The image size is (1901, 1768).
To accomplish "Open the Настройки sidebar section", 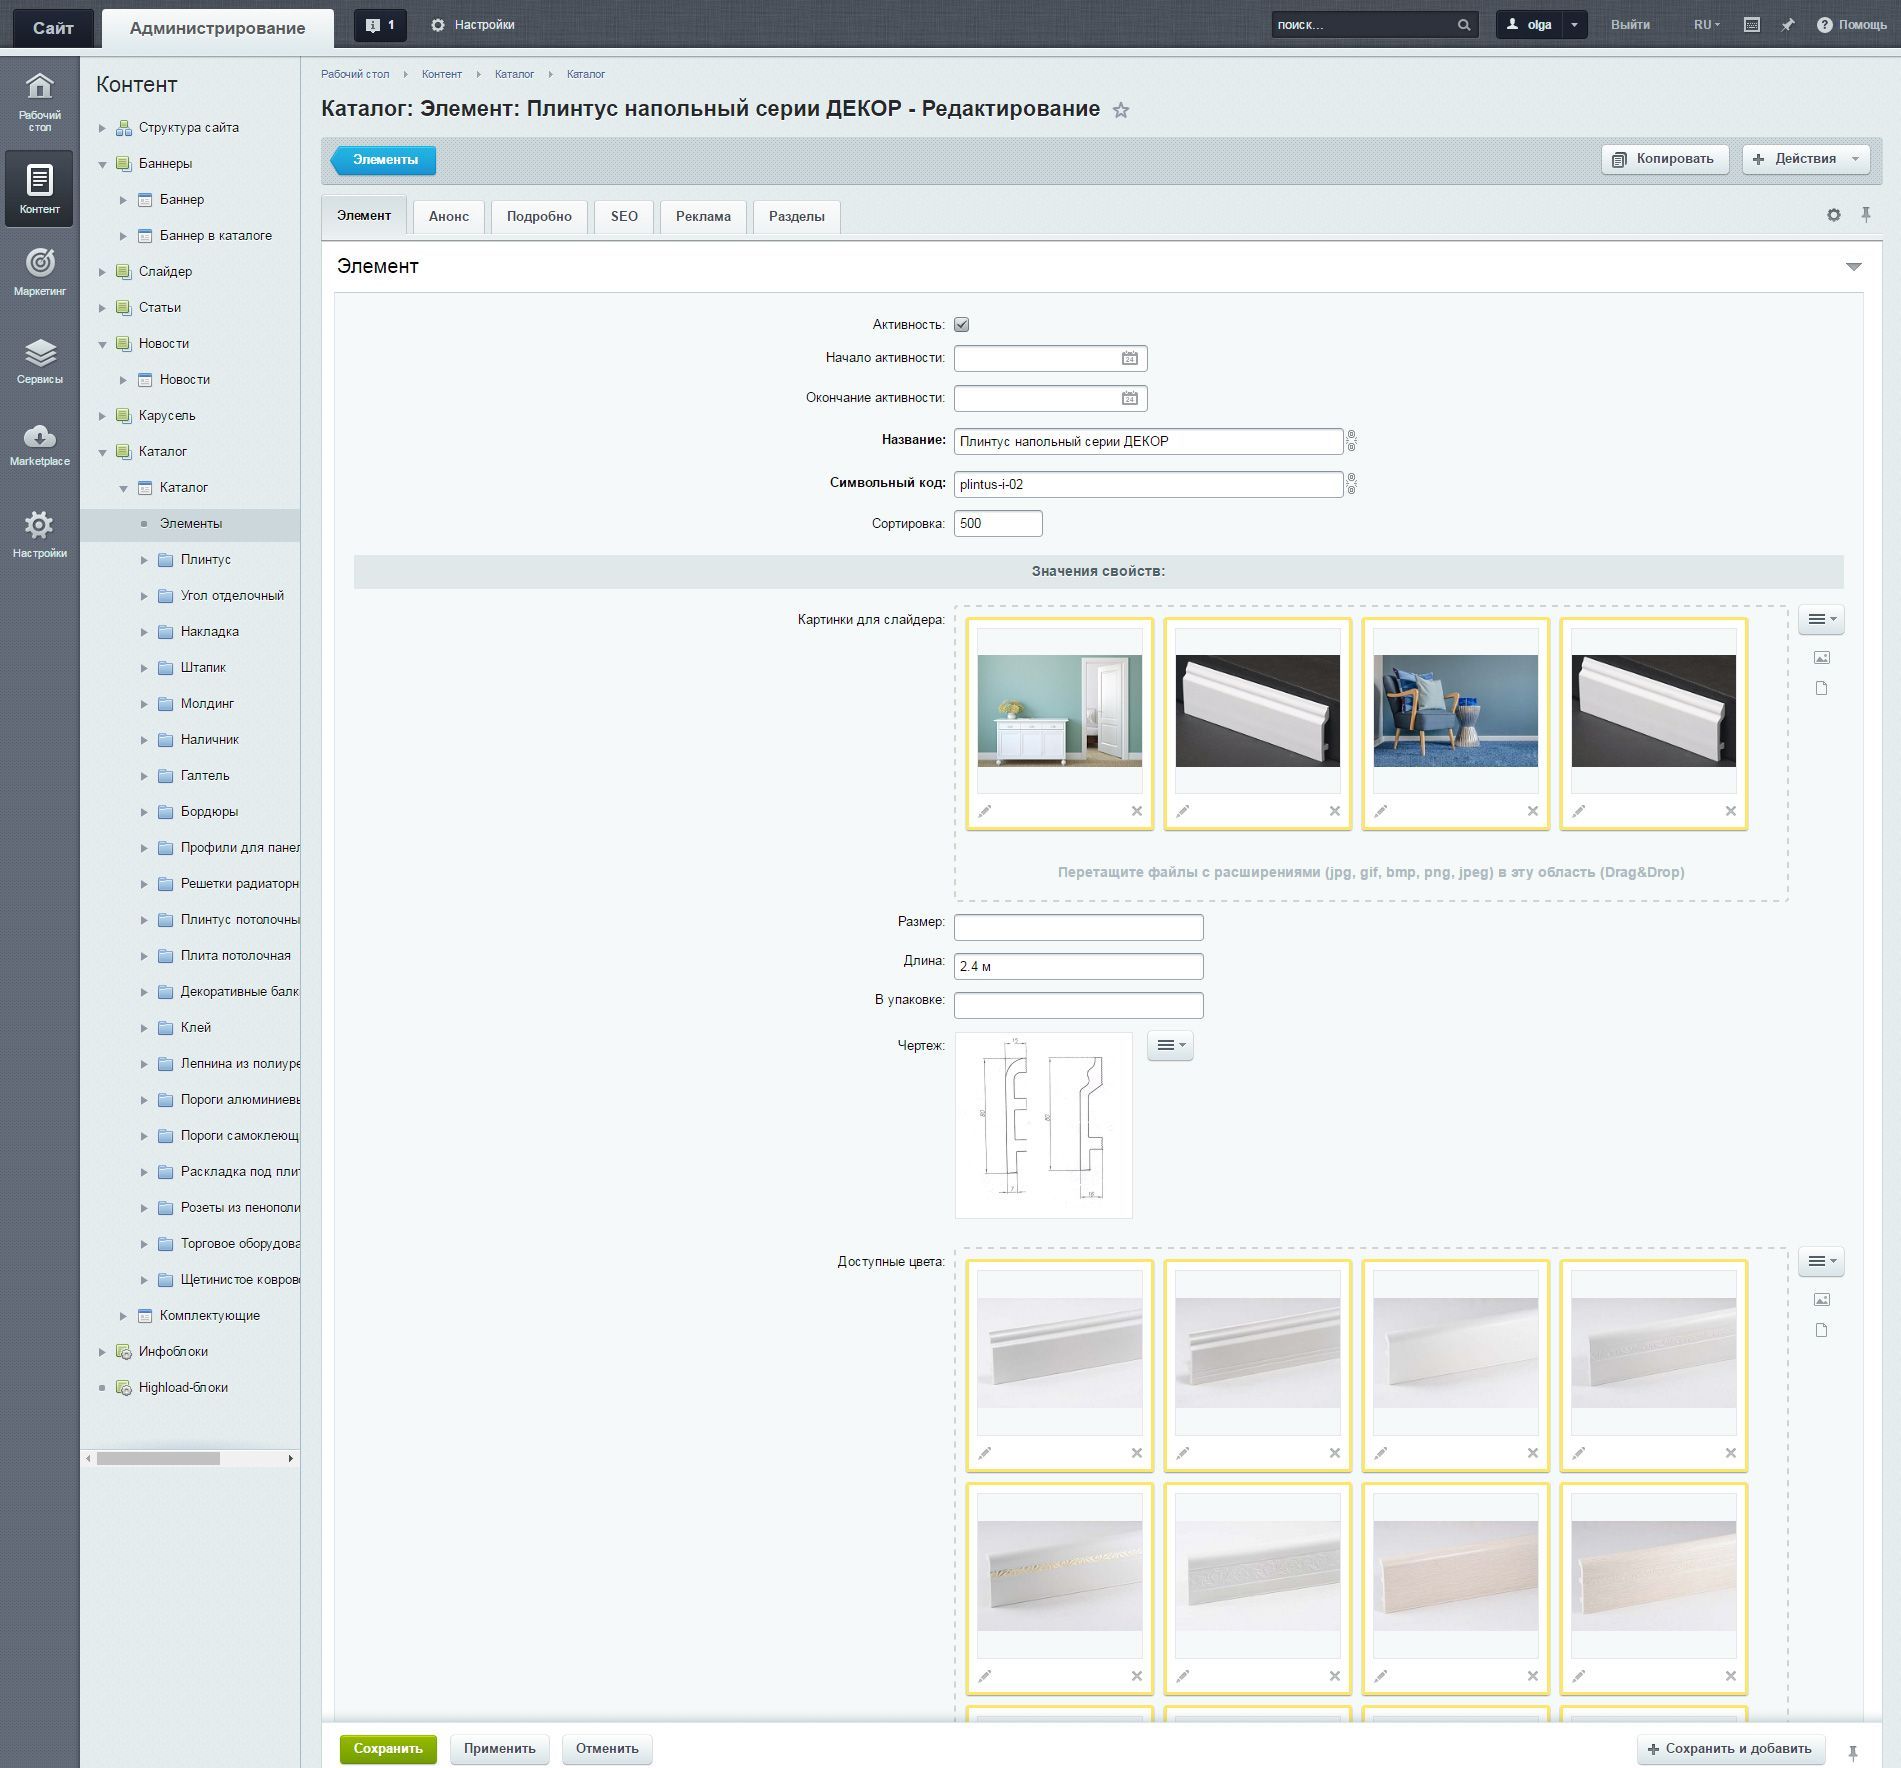I will (39, 534).
